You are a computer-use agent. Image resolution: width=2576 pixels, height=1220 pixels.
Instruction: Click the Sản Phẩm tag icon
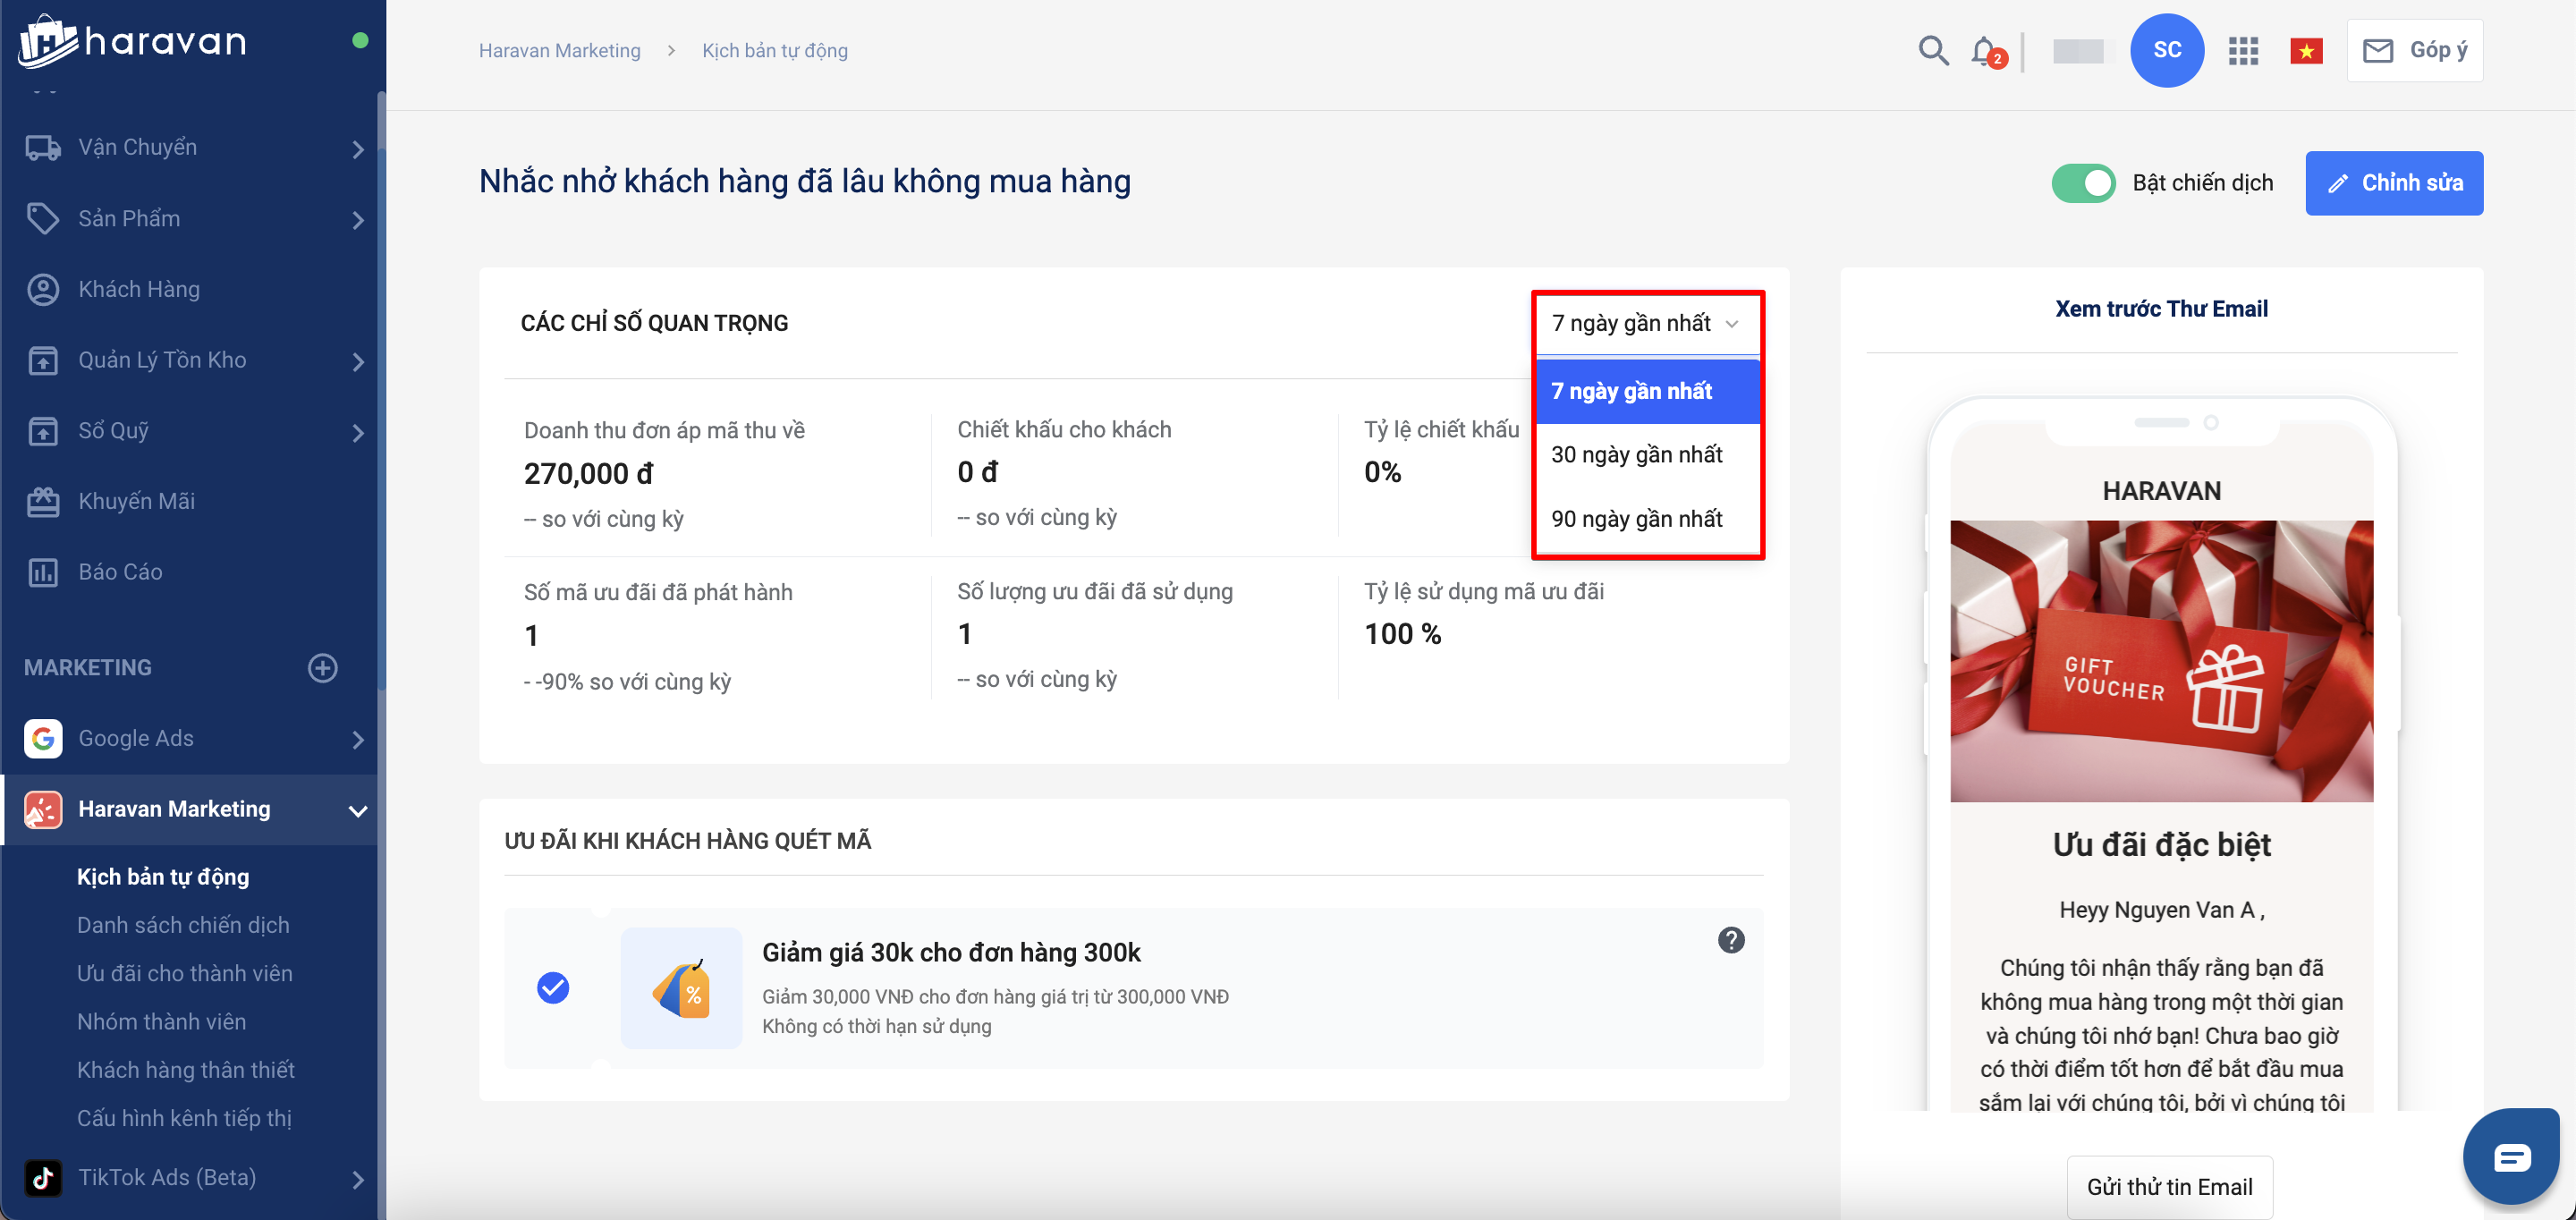coord(42,219)
